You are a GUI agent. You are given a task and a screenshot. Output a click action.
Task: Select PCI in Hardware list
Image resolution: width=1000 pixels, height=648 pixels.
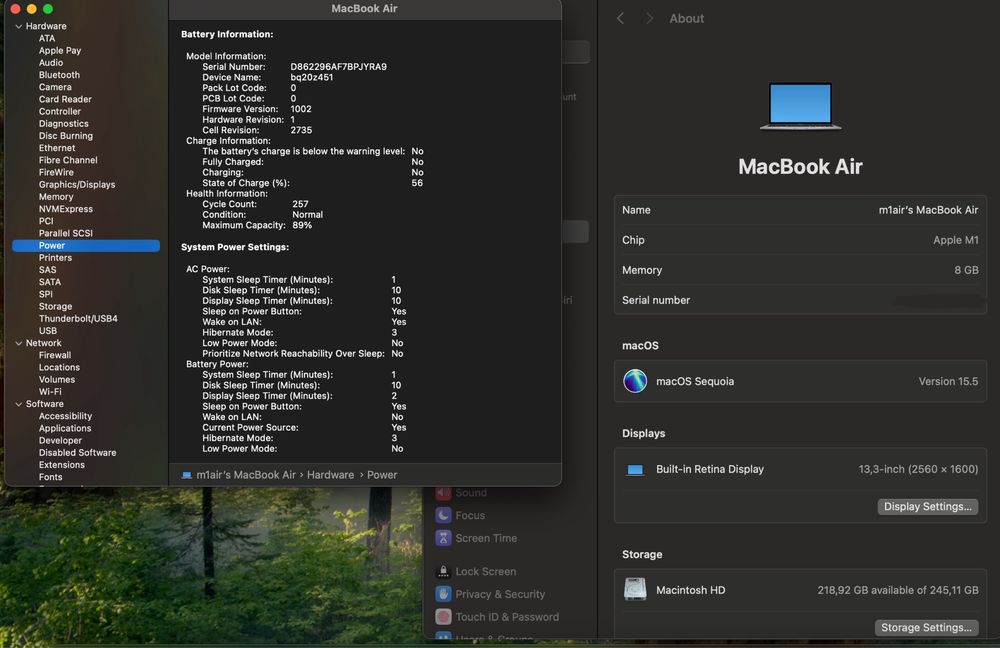pyautogui.click(x=46, y=221)
